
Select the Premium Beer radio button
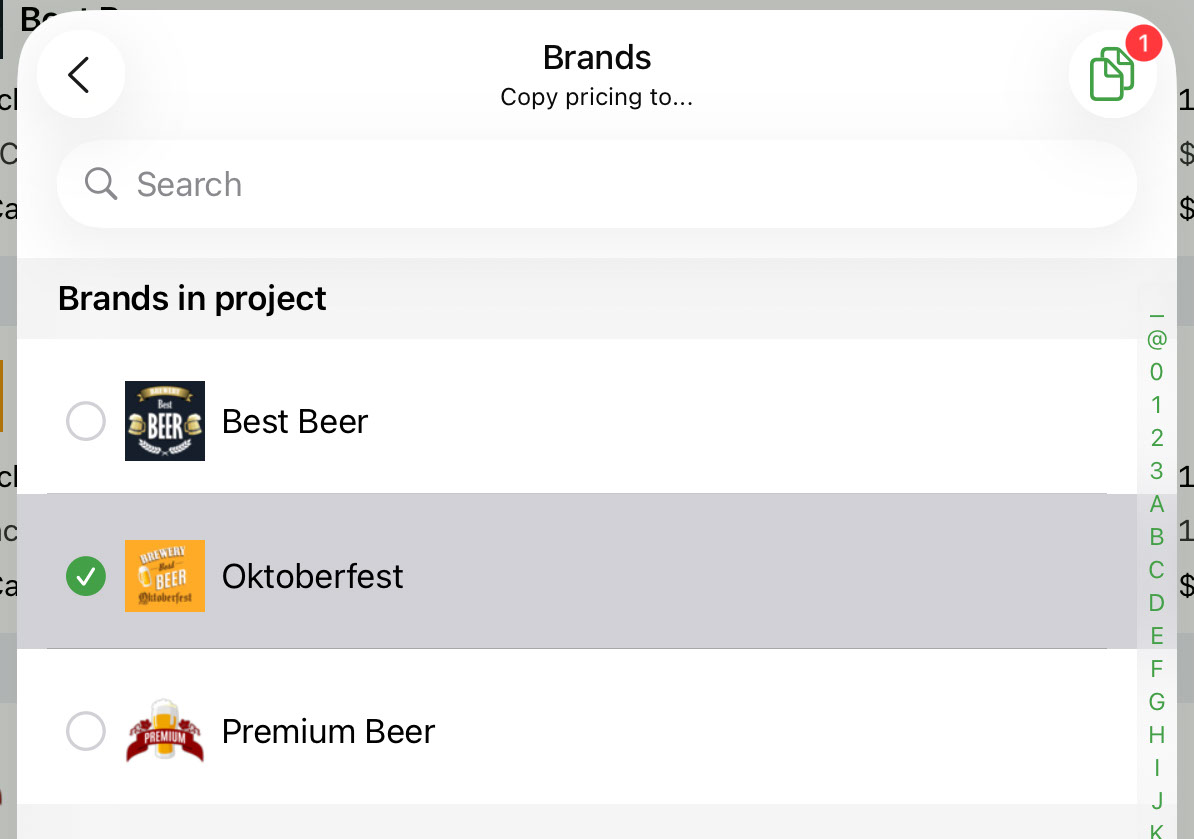coord(86,731)
